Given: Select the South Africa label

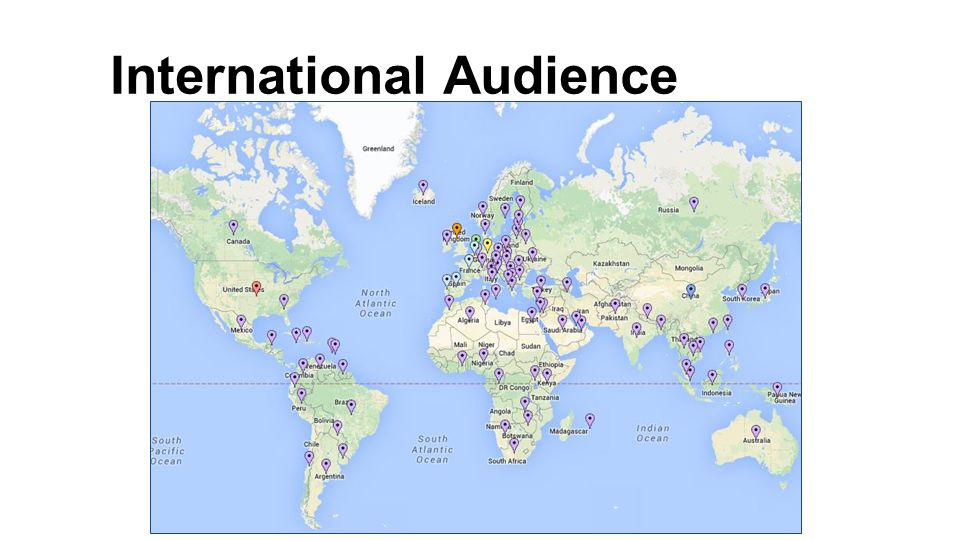Looking at the screenshot, I should (x=507, y=461).
